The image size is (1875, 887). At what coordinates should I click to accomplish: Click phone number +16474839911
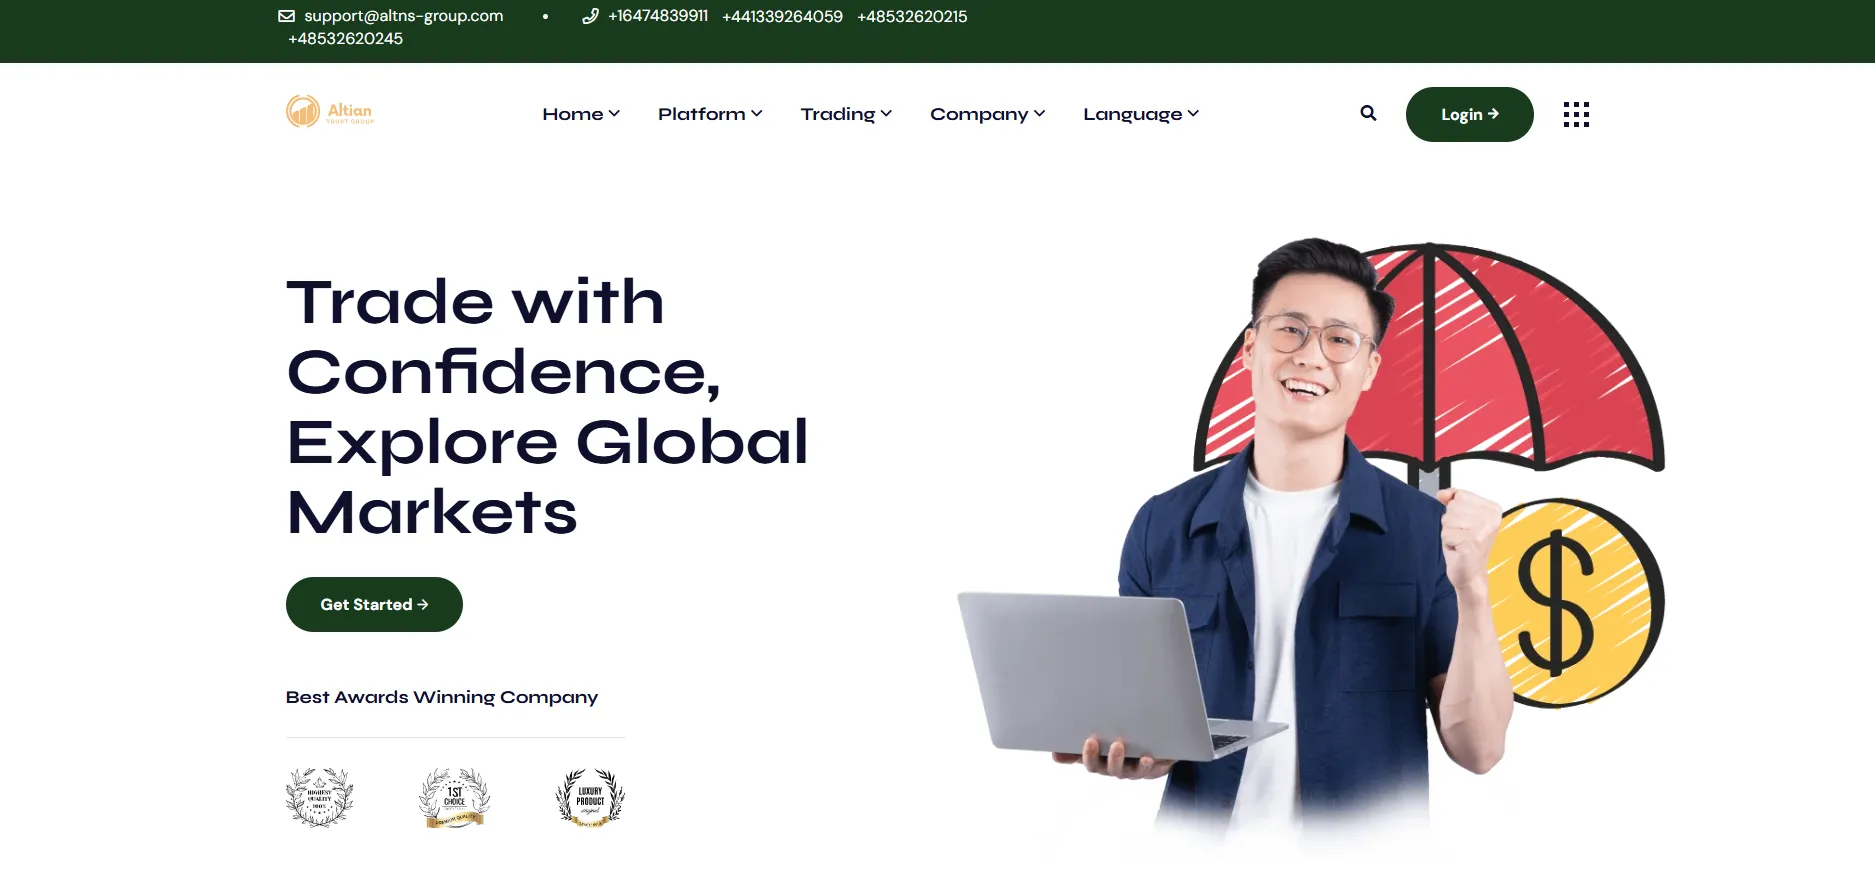click(x=658, y=16)
